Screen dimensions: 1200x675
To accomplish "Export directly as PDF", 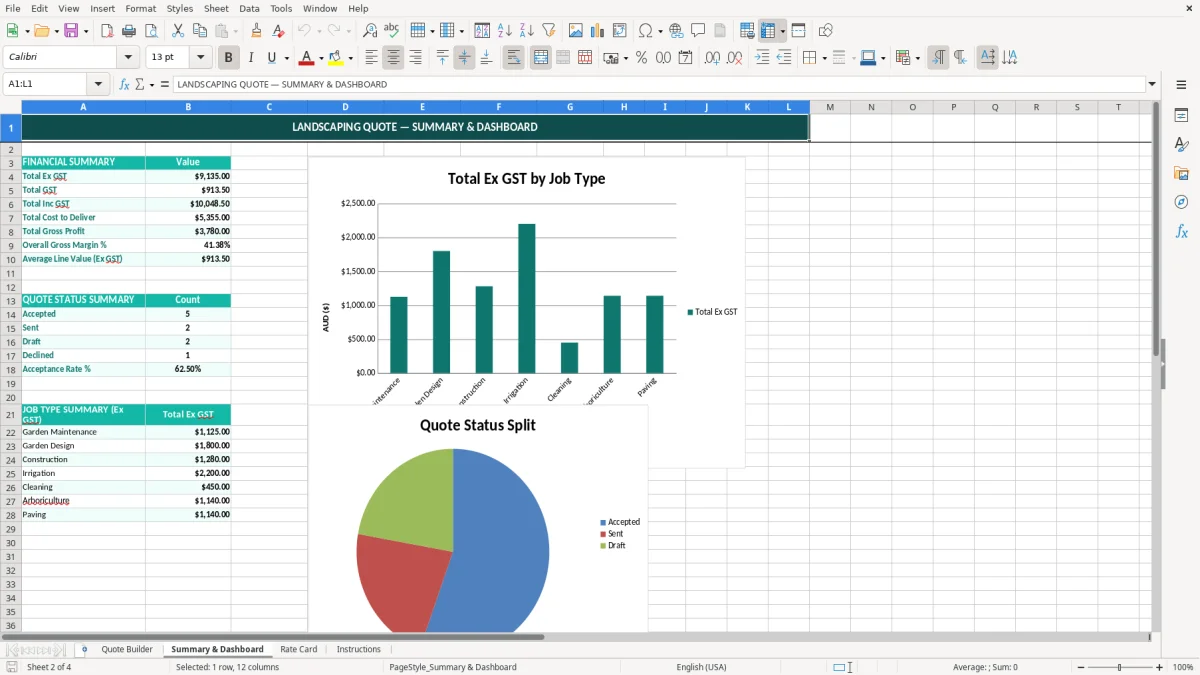I will (107, 31).
